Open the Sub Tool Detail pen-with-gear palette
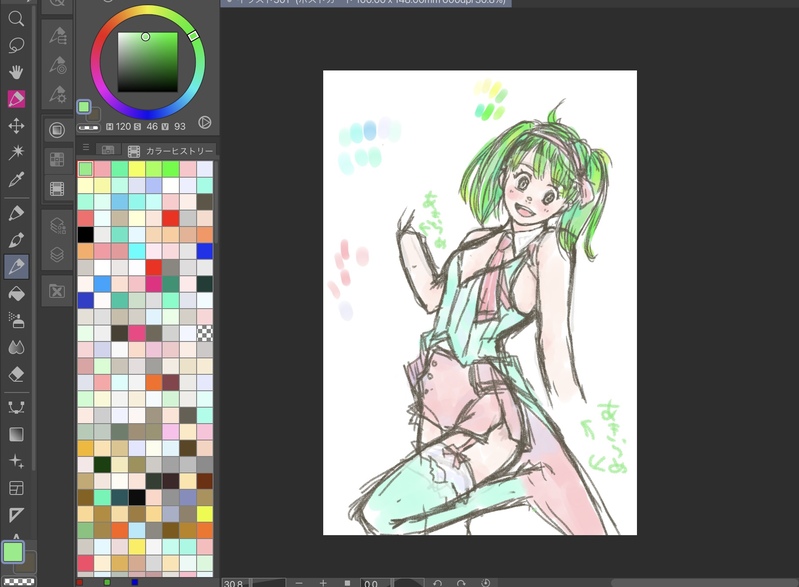799x587 pixels. point(58,94)
